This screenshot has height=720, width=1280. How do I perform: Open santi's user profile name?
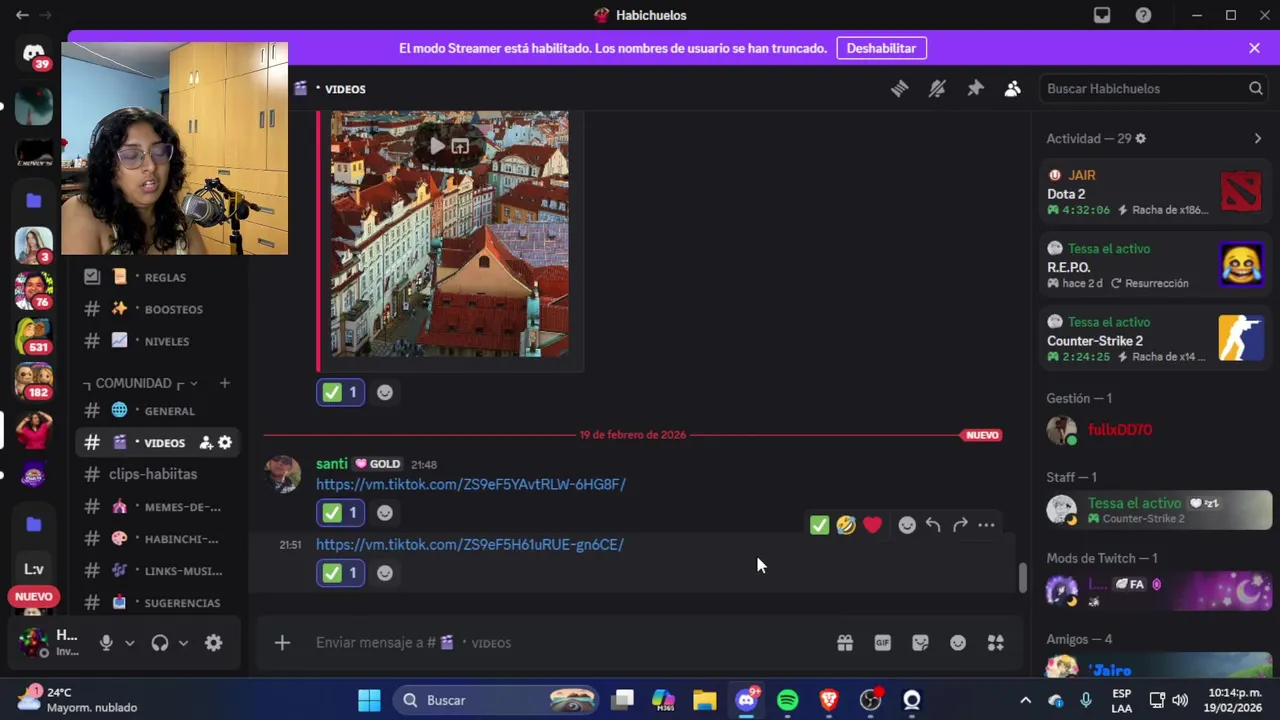(x=332, y=464)
